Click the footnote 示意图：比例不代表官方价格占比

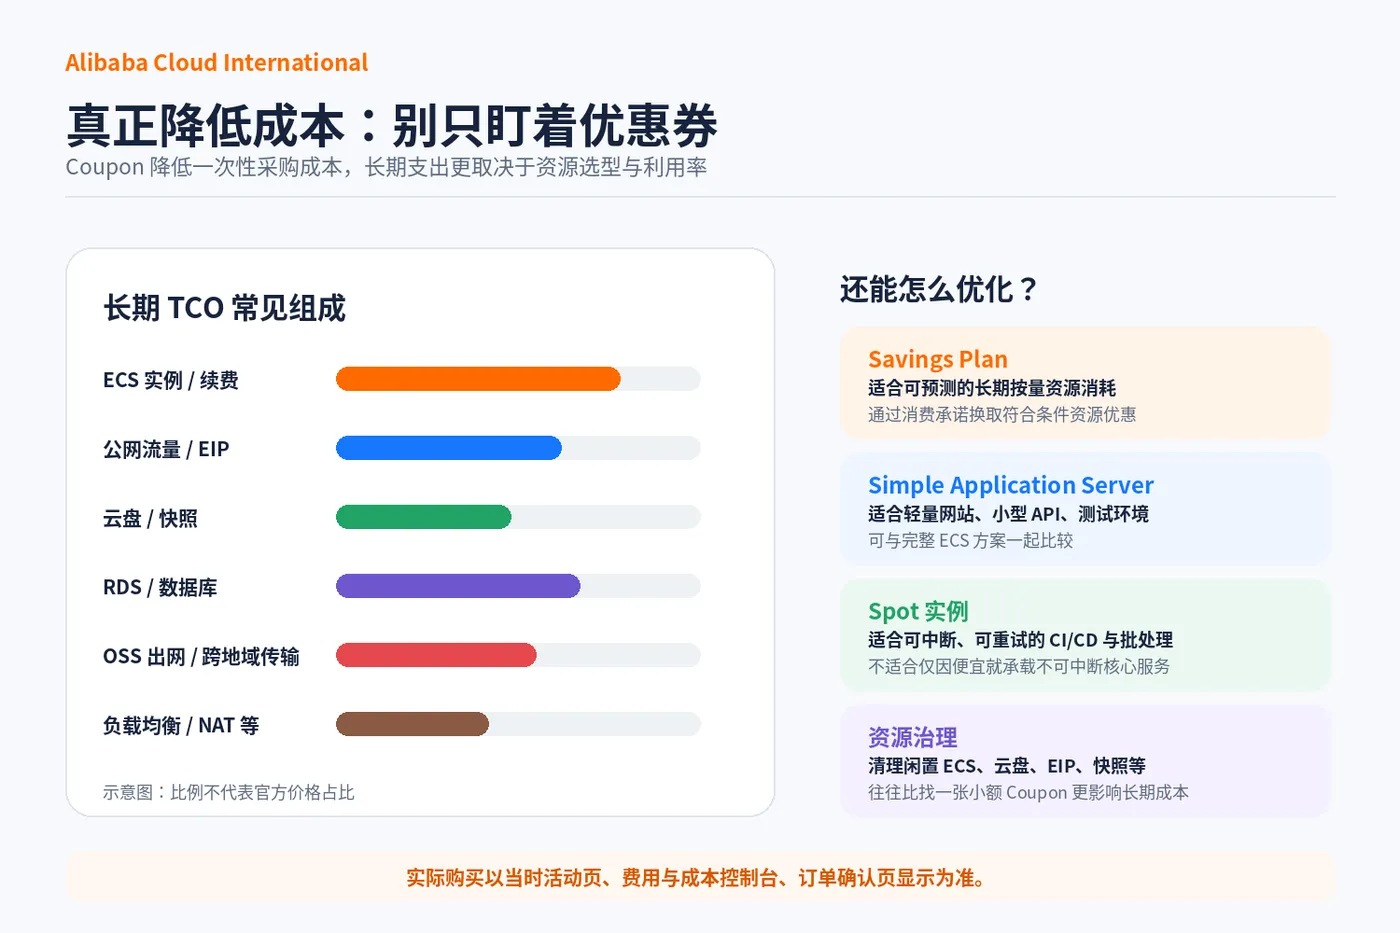pos(229,792)
